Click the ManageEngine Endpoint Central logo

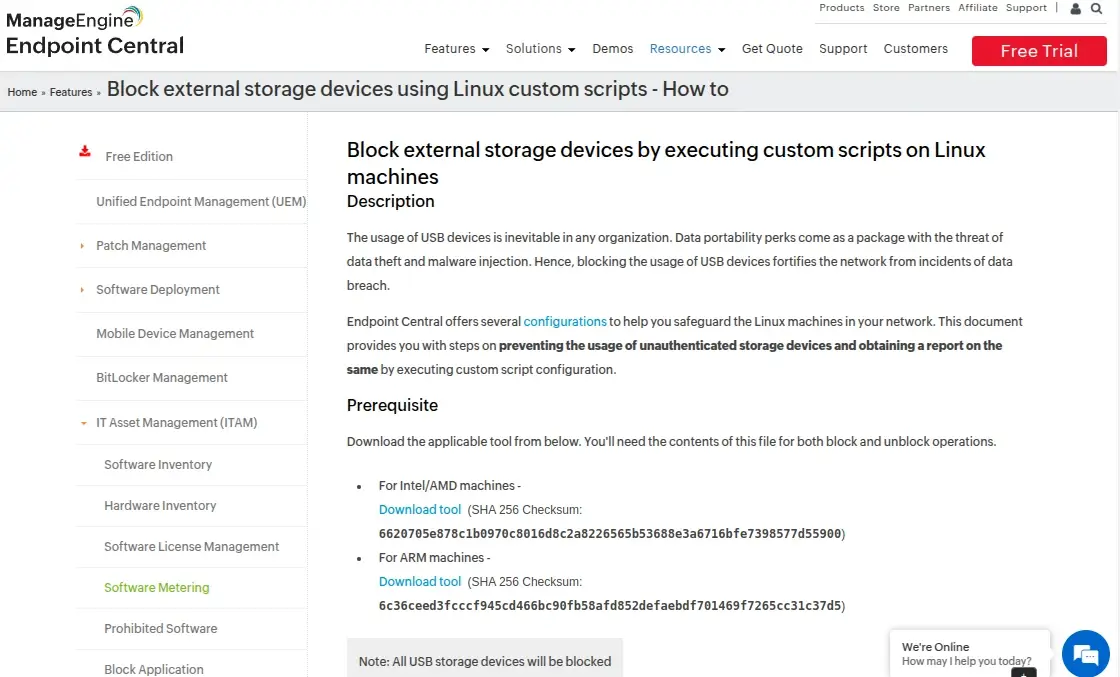point(94,31)
